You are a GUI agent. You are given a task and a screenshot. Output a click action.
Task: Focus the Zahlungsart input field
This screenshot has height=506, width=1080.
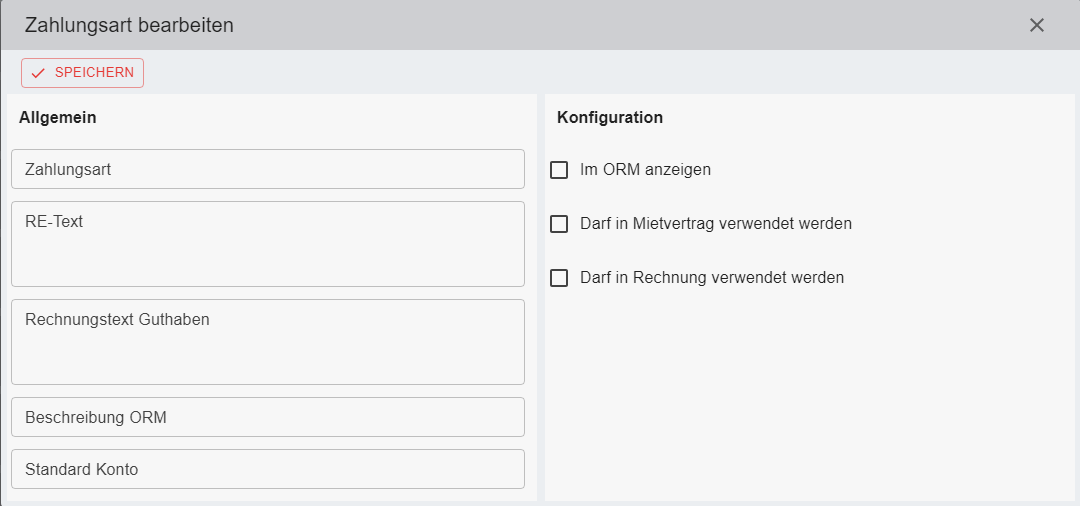coord(267,169)
